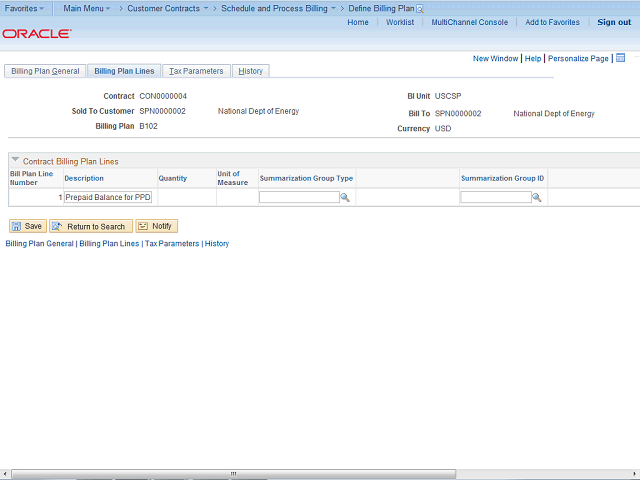Switch to Tax Parameters tab
This screenshot has height=480, width=640.
click(x=196, y=71)
